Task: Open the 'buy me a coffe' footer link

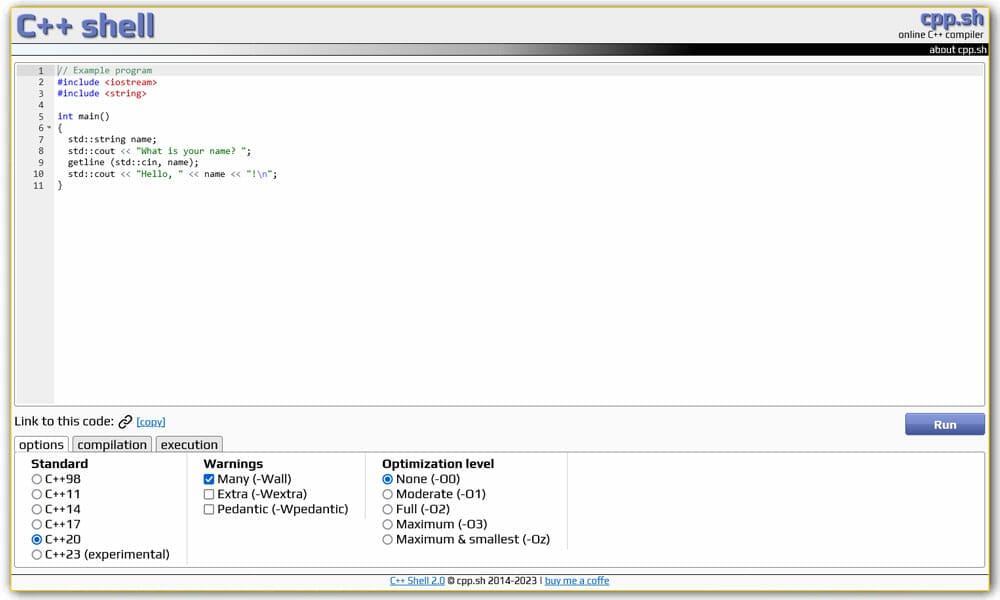Action: click(577, 580)
